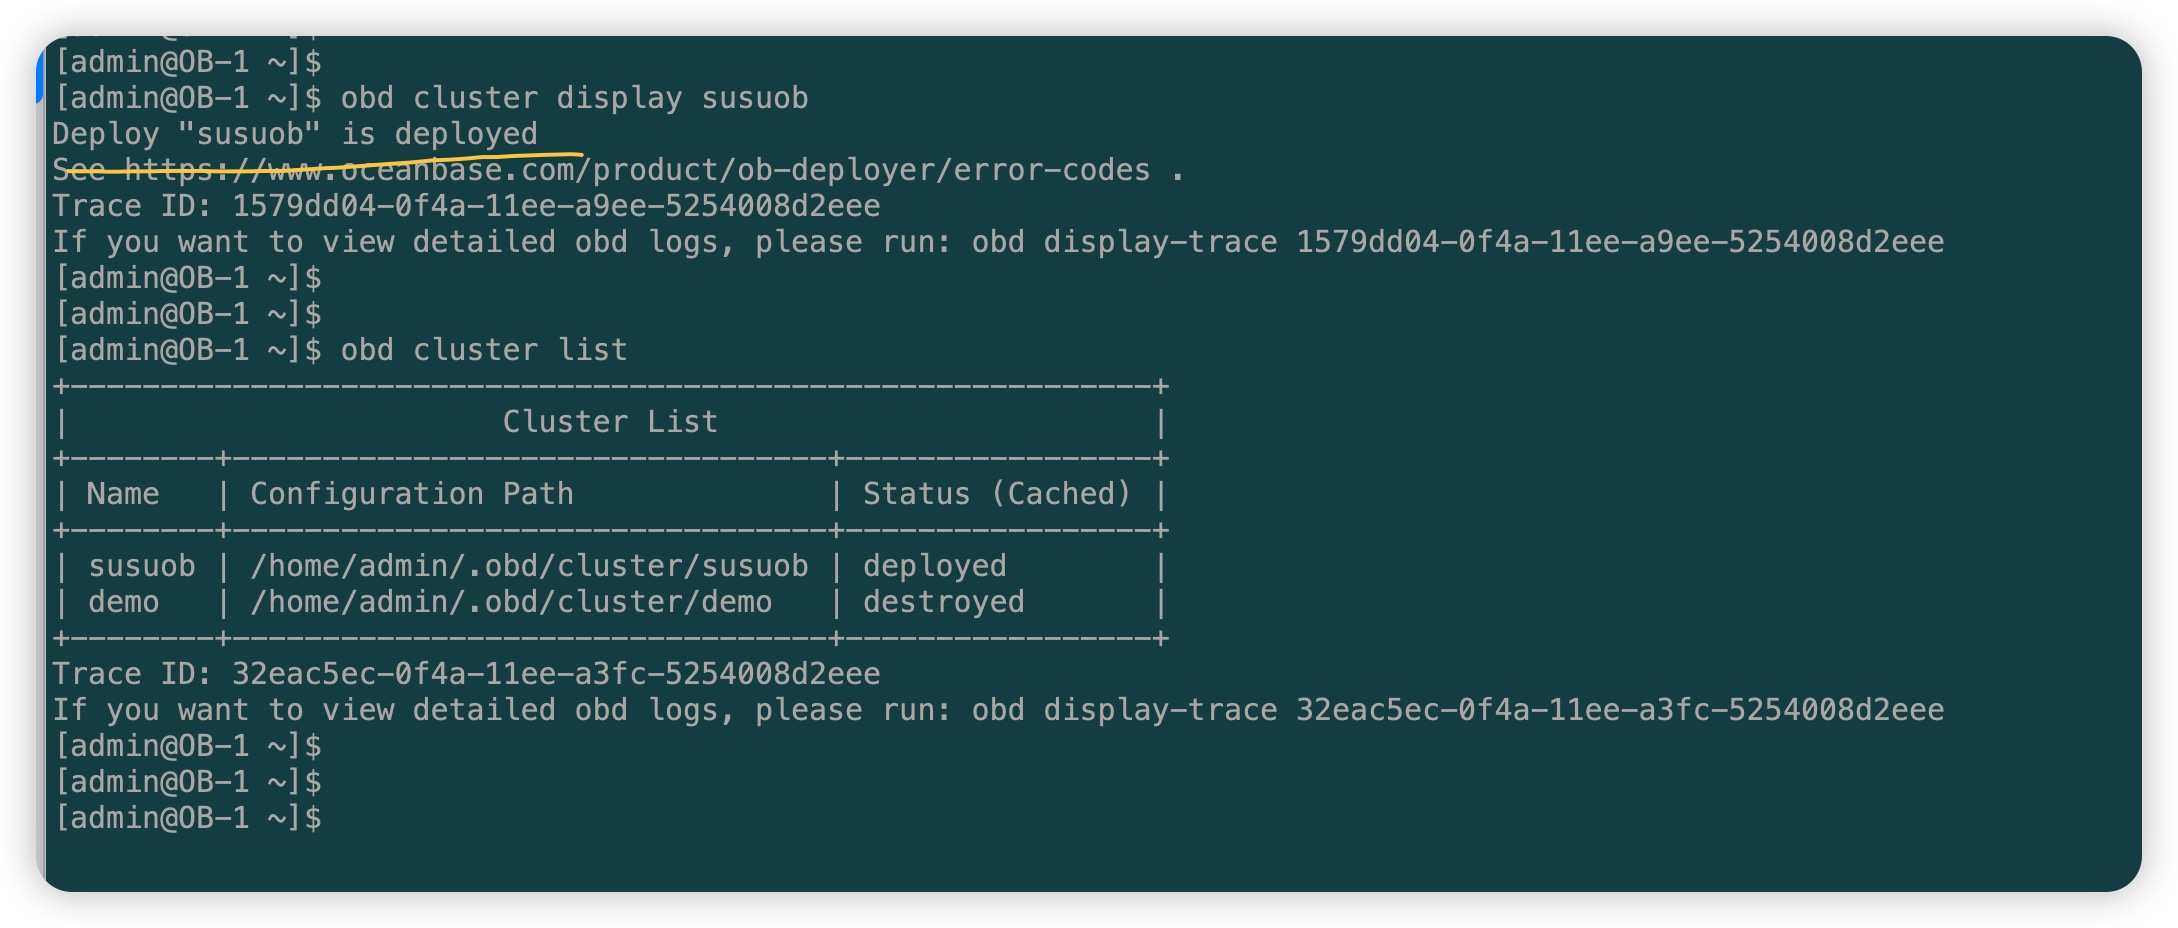
Task: Click the topmost [admin@OB-1 ~]$ prompt
Action: click(188, 62)
